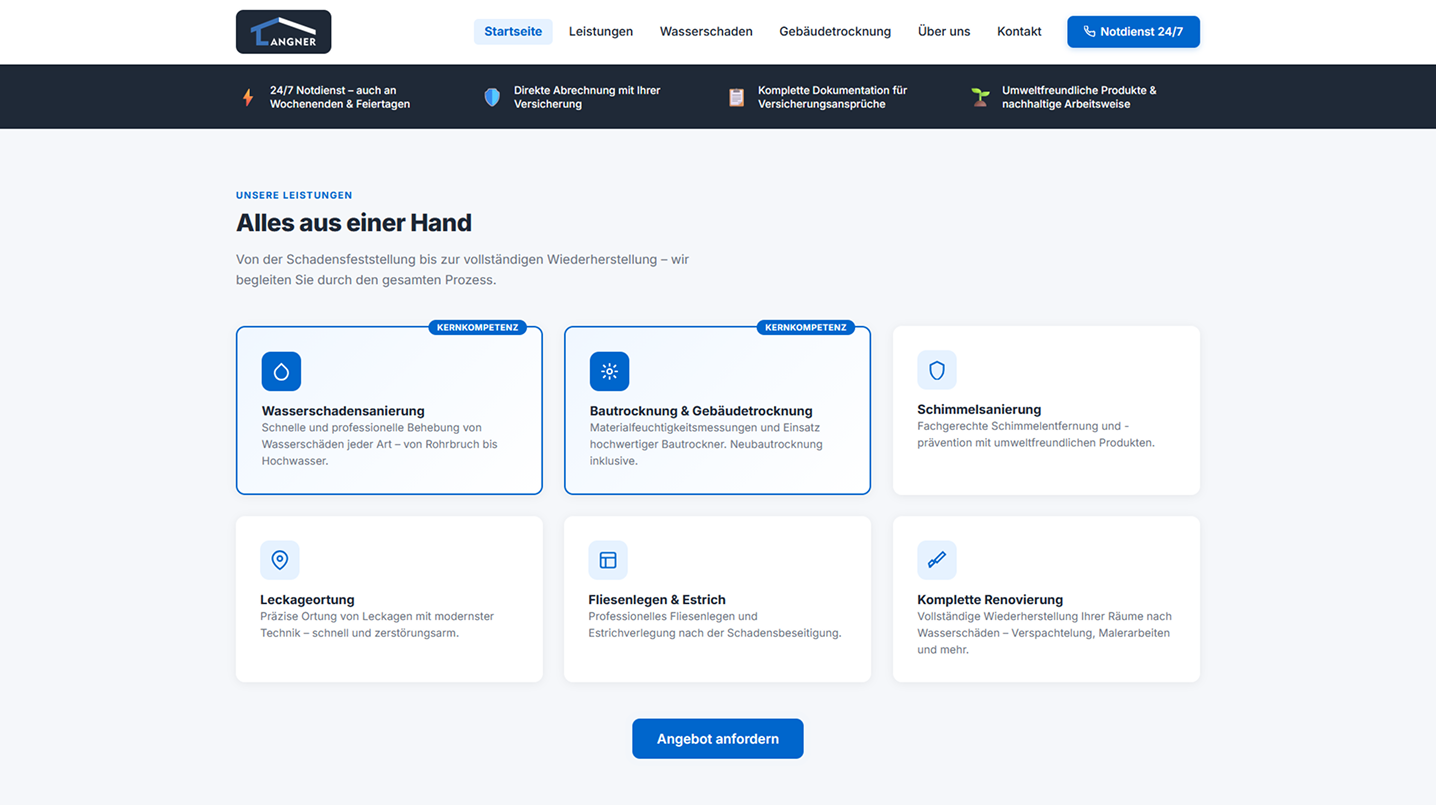Click the Angebot anfordern button
The height and width of the screenshot is (805, 1436).
tap(717, 739)
